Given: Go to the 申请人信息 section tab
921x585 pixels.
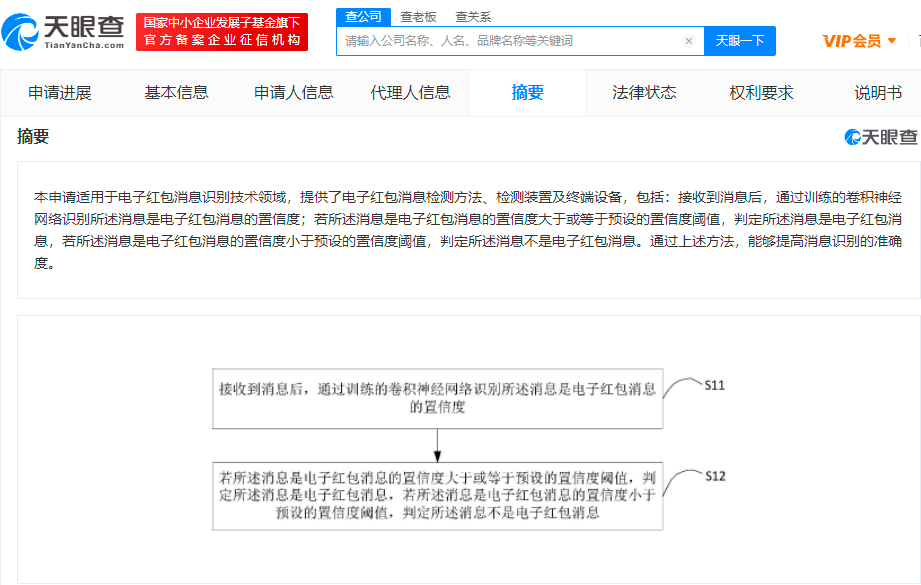Looking at the screenshot, I should coord(293,93).
